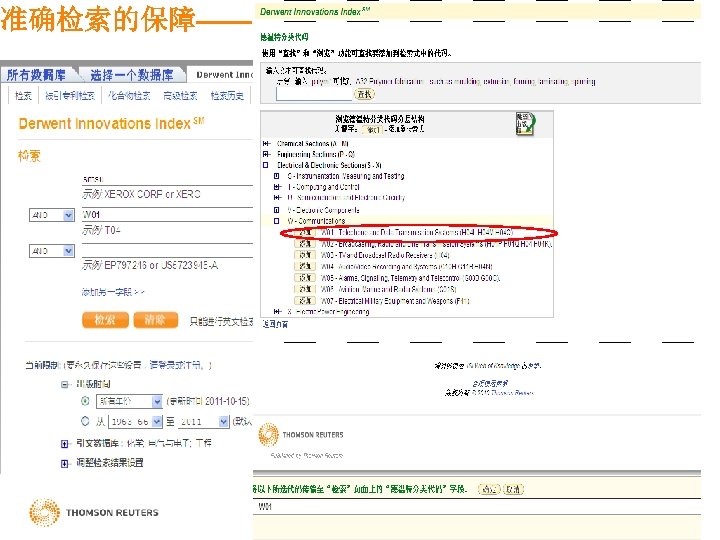Open the 检索 search sub-tab
This screenshot has height=540, width=720.
(x=23, y=96)
